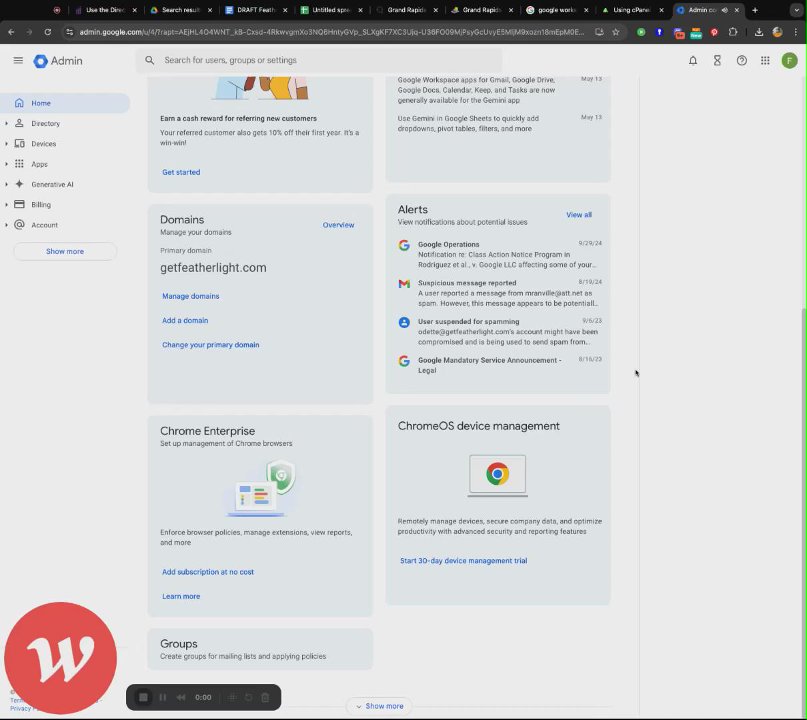Expand the Billing menu arrow

point(6,204)
